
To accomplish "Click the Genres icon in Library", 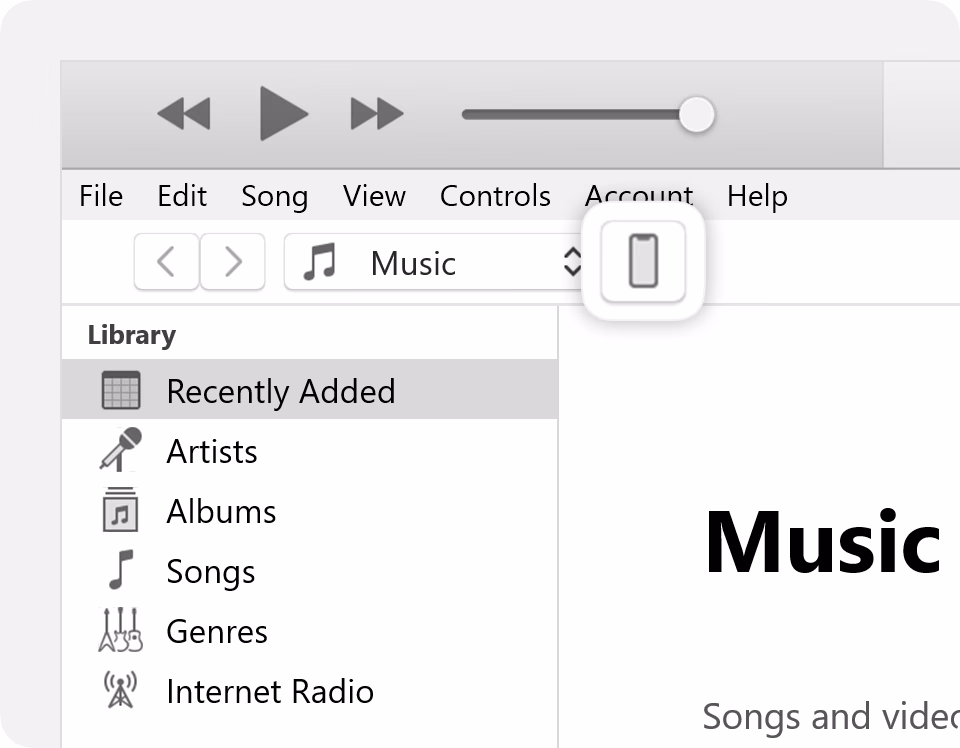I will pos(120,631).
